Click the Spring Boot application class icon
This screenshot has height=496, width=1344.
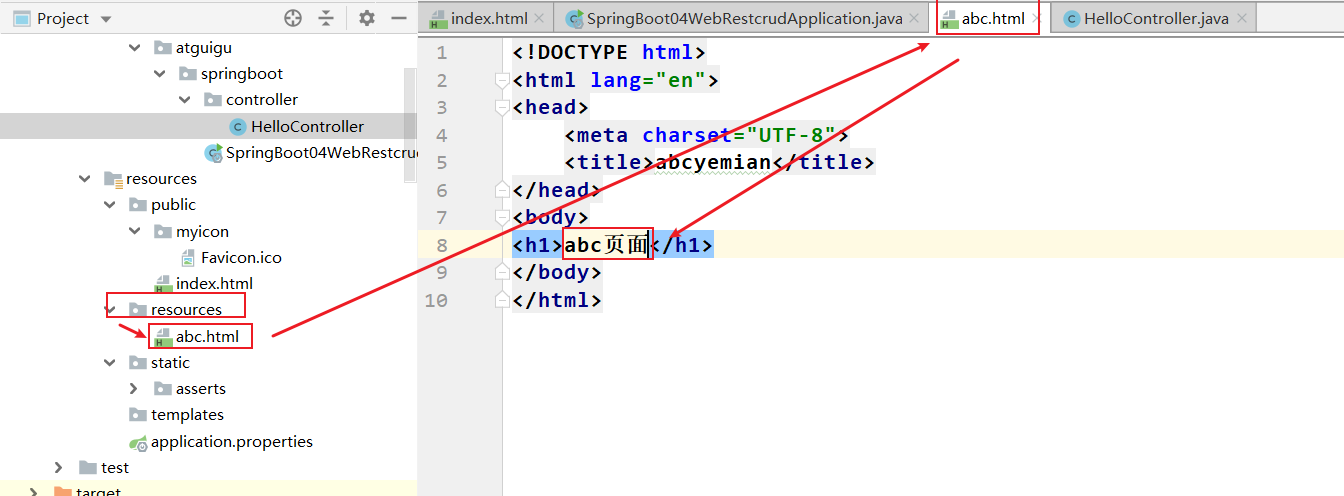(x=213, y=152)
